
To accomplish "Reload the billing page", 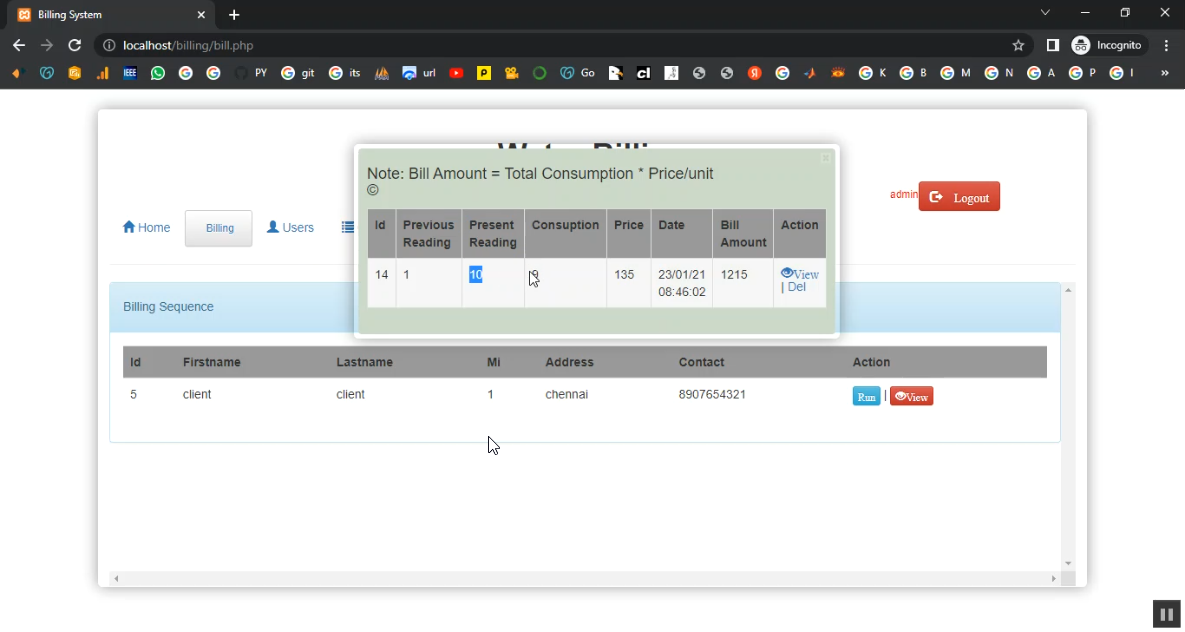I will click(x=74, y=45).
